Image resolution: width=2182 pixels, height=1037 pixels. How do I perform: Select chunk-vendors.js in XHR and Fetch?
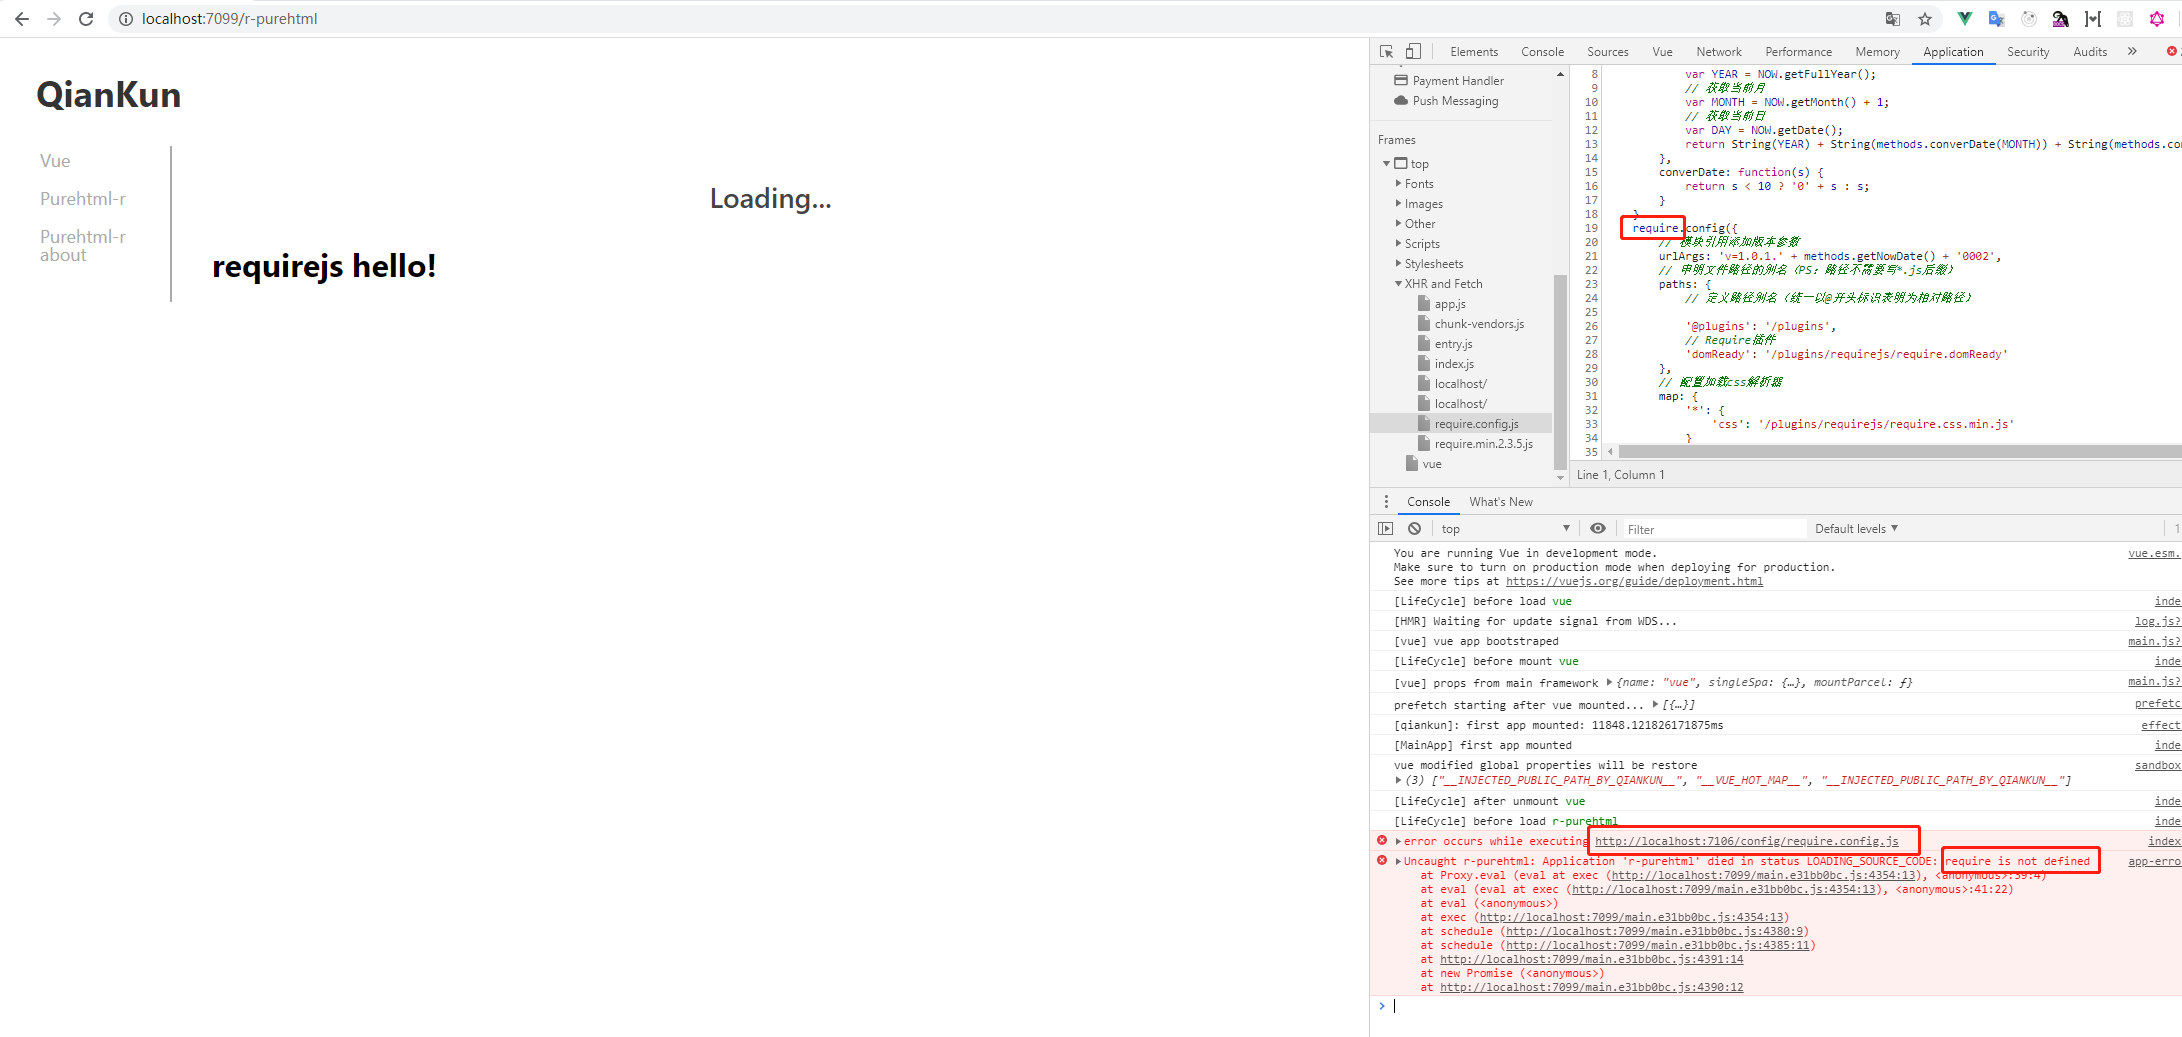tap(1479, 324)
